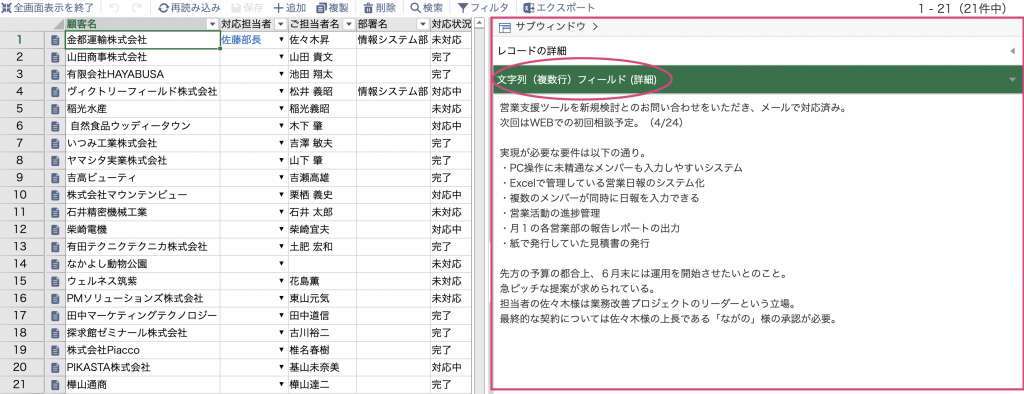The image size is (1024, 394).
Task: Exit full screen display mode
Action: 48,8
